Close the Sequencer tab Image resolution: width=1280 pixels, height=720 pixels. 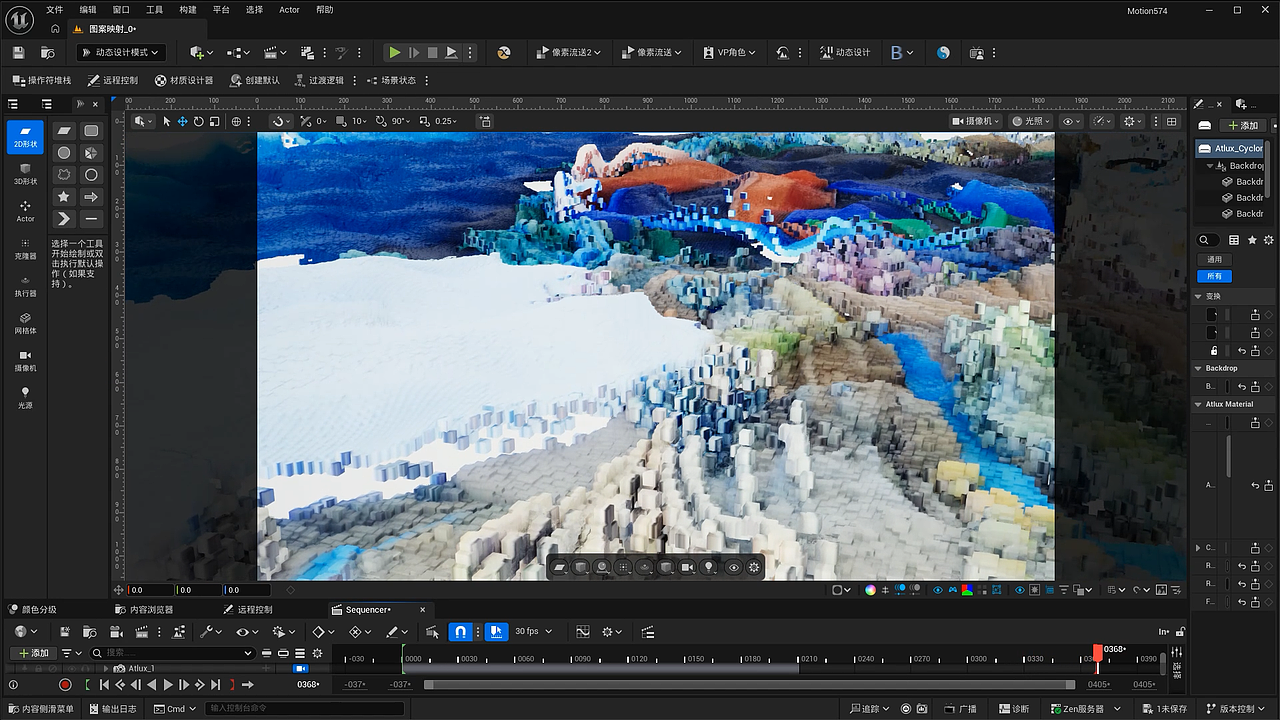422,609
